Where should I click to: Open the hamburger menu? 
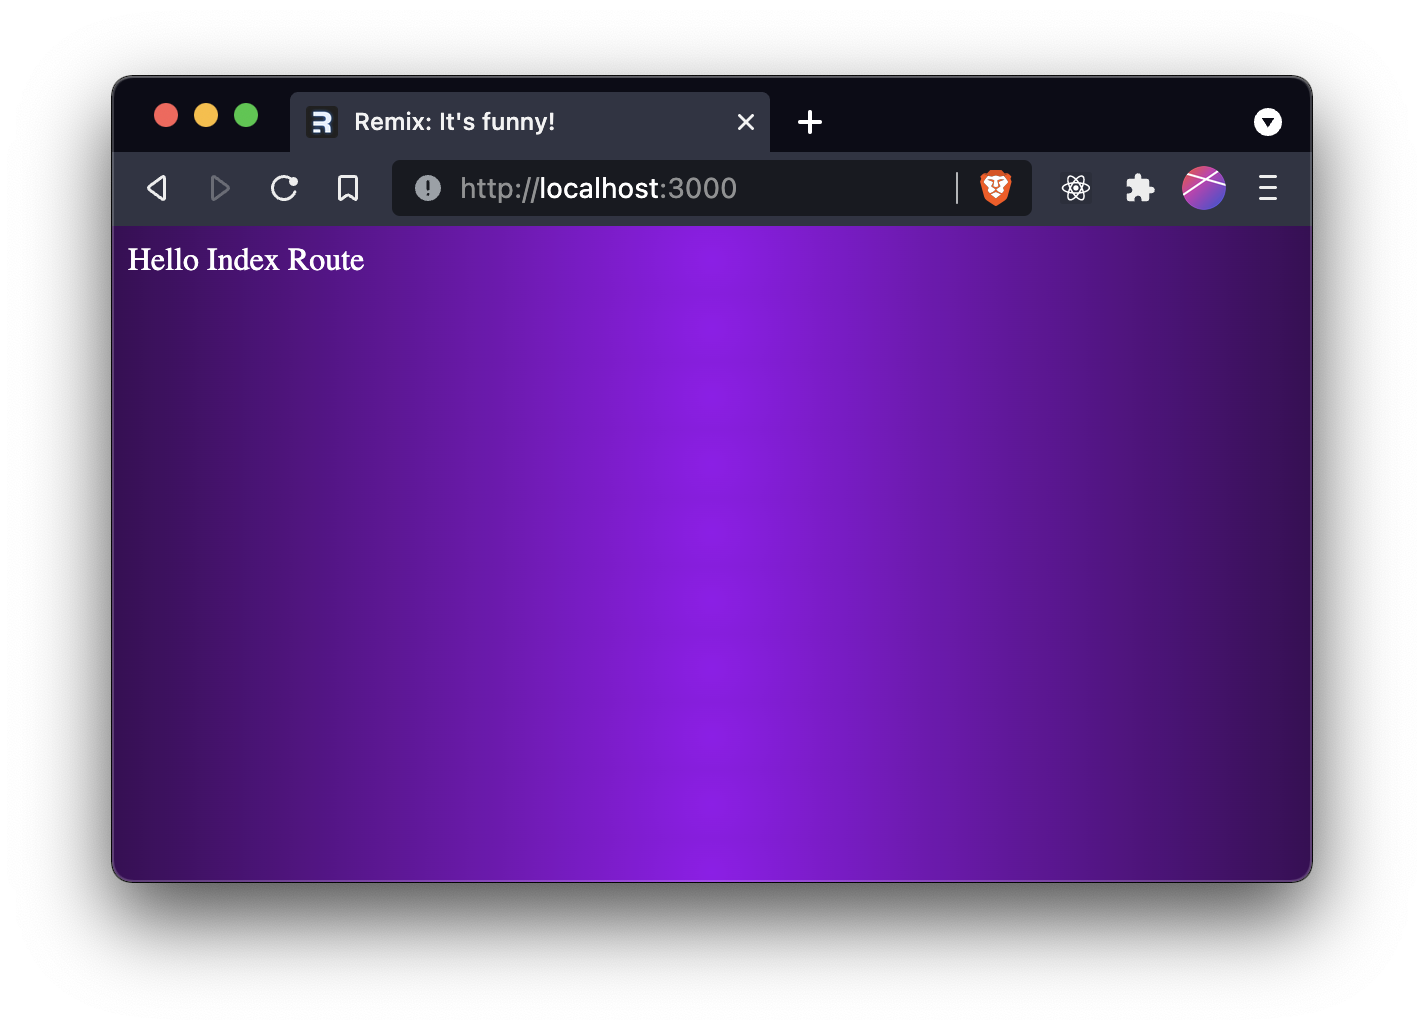coord(1267,188)
